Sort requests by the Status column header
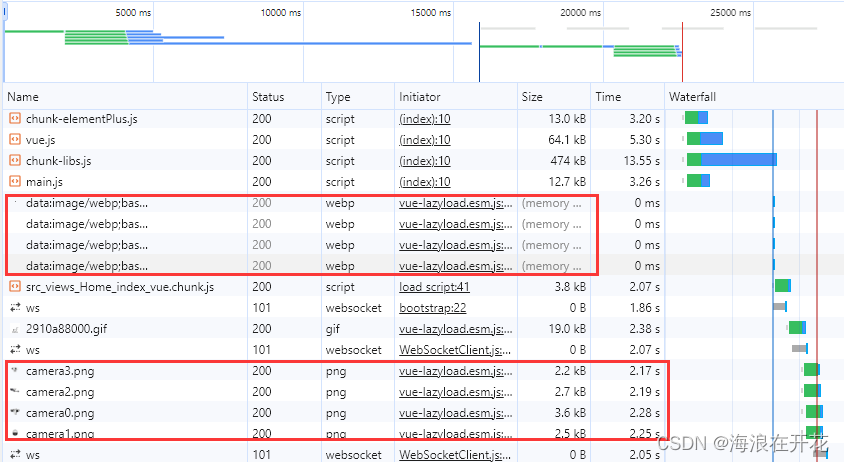 point(268,97)
